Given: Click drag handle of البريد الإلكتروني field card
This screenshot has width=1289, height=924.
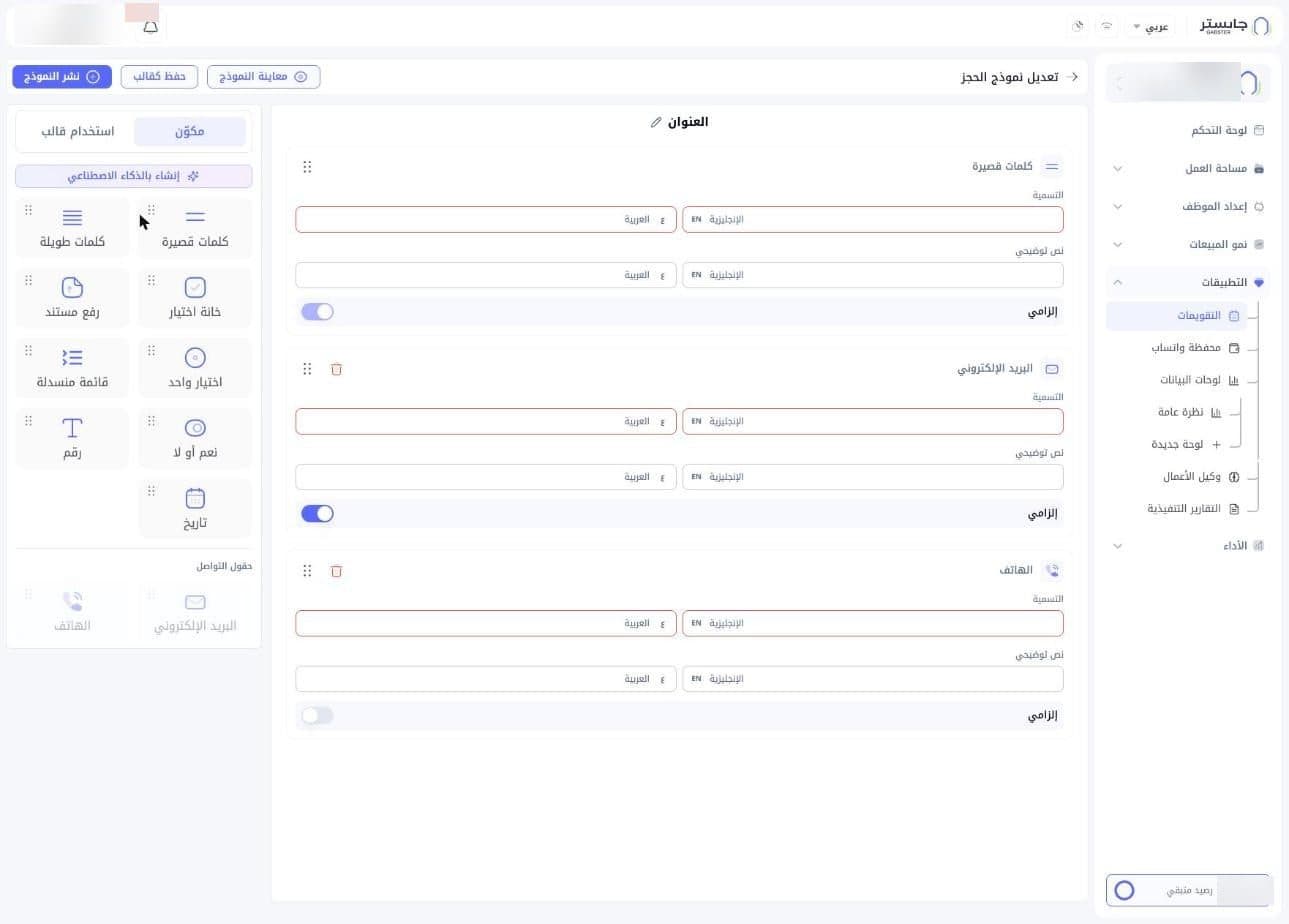Looking at the screenshot, I should point(307,369).
